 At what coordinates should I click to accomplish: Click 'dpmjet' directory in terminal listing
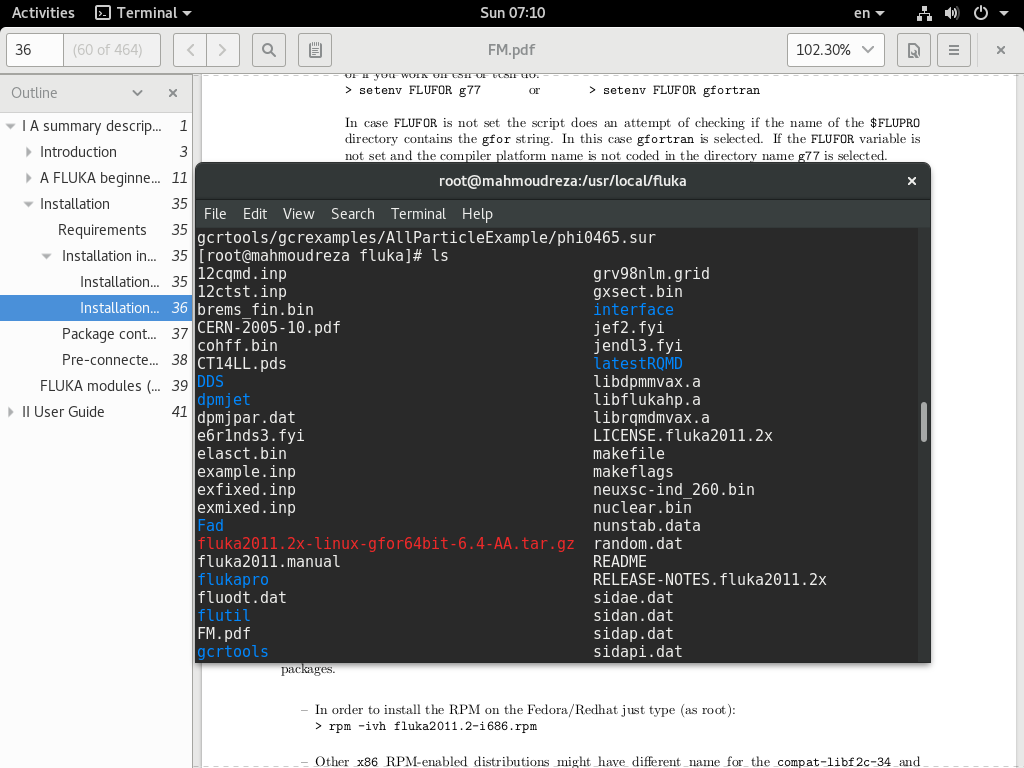(223, 400)
